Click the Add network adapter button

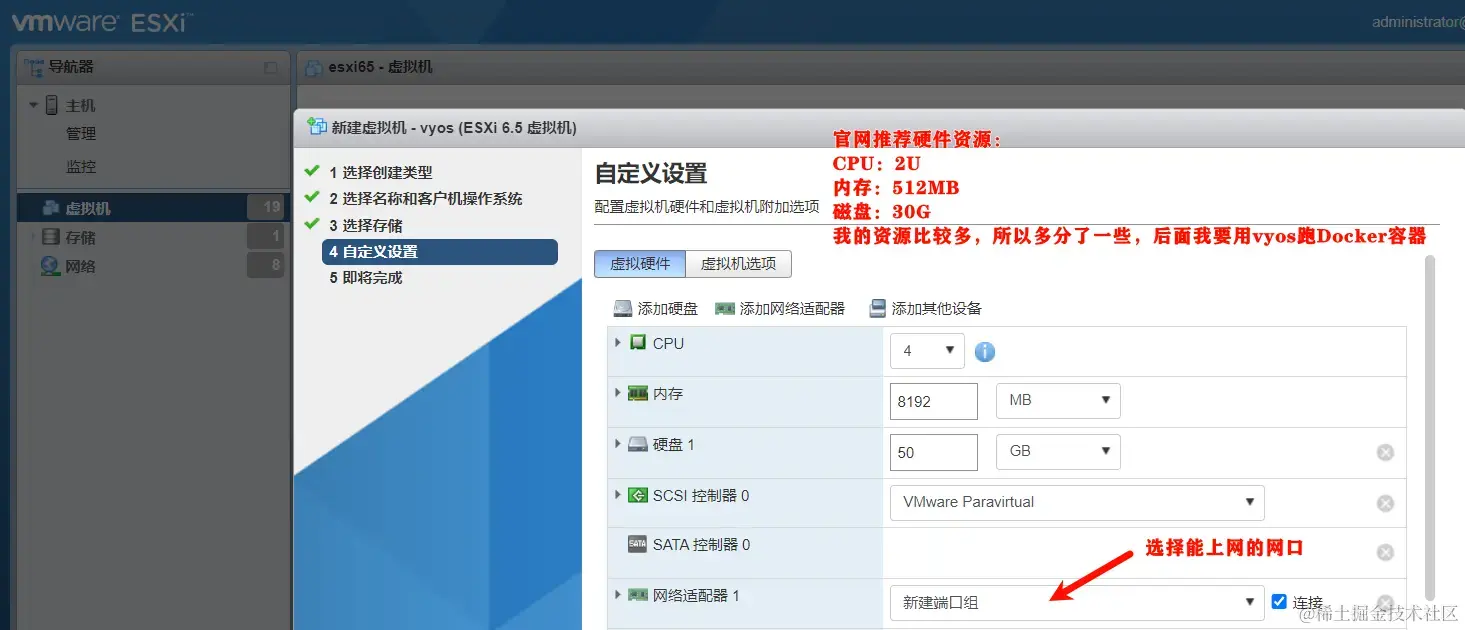(780, 308)
